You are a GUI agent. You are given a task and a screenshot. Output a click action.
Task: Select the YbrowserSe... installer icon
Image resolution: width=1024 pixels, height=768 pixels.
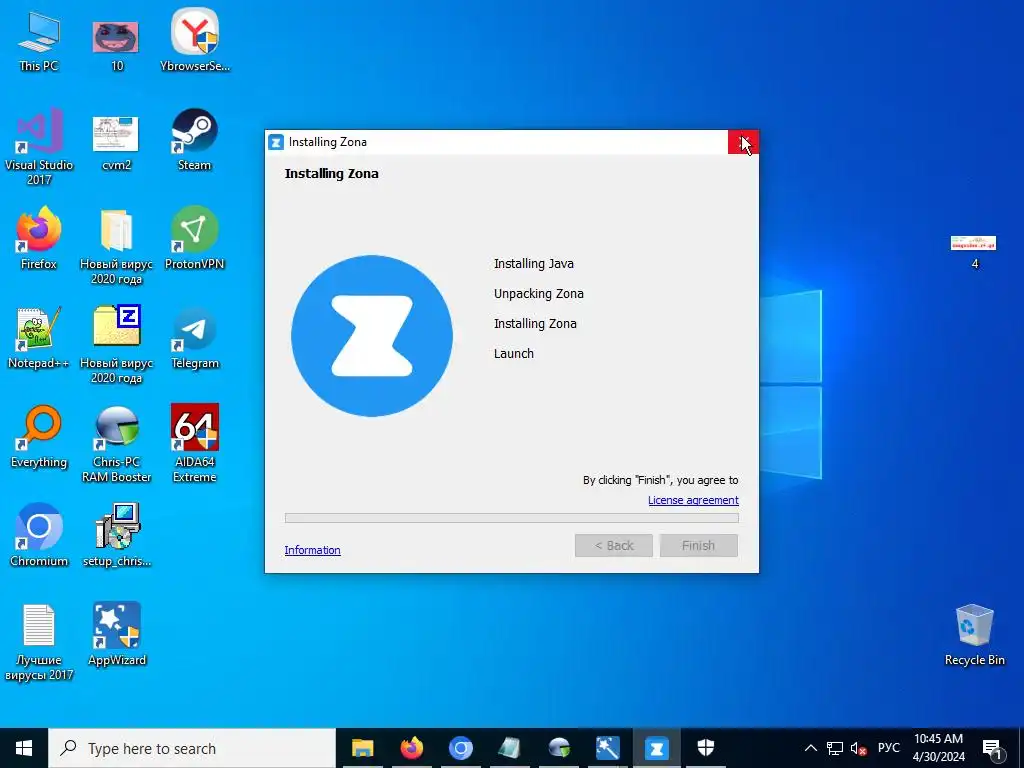(195, 40)
